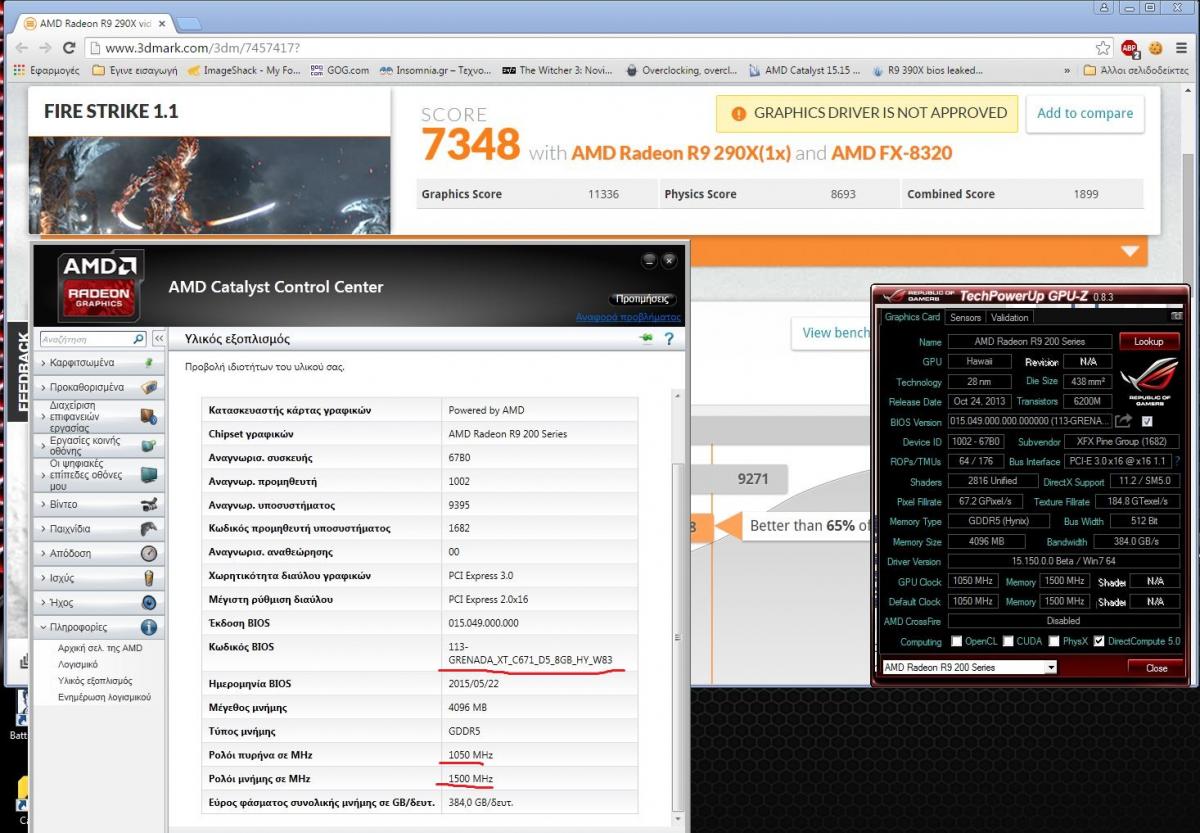Click the Προκαθορισμένα presets icon
This screenshot has height=833, width=1200.
pos(148,387)
